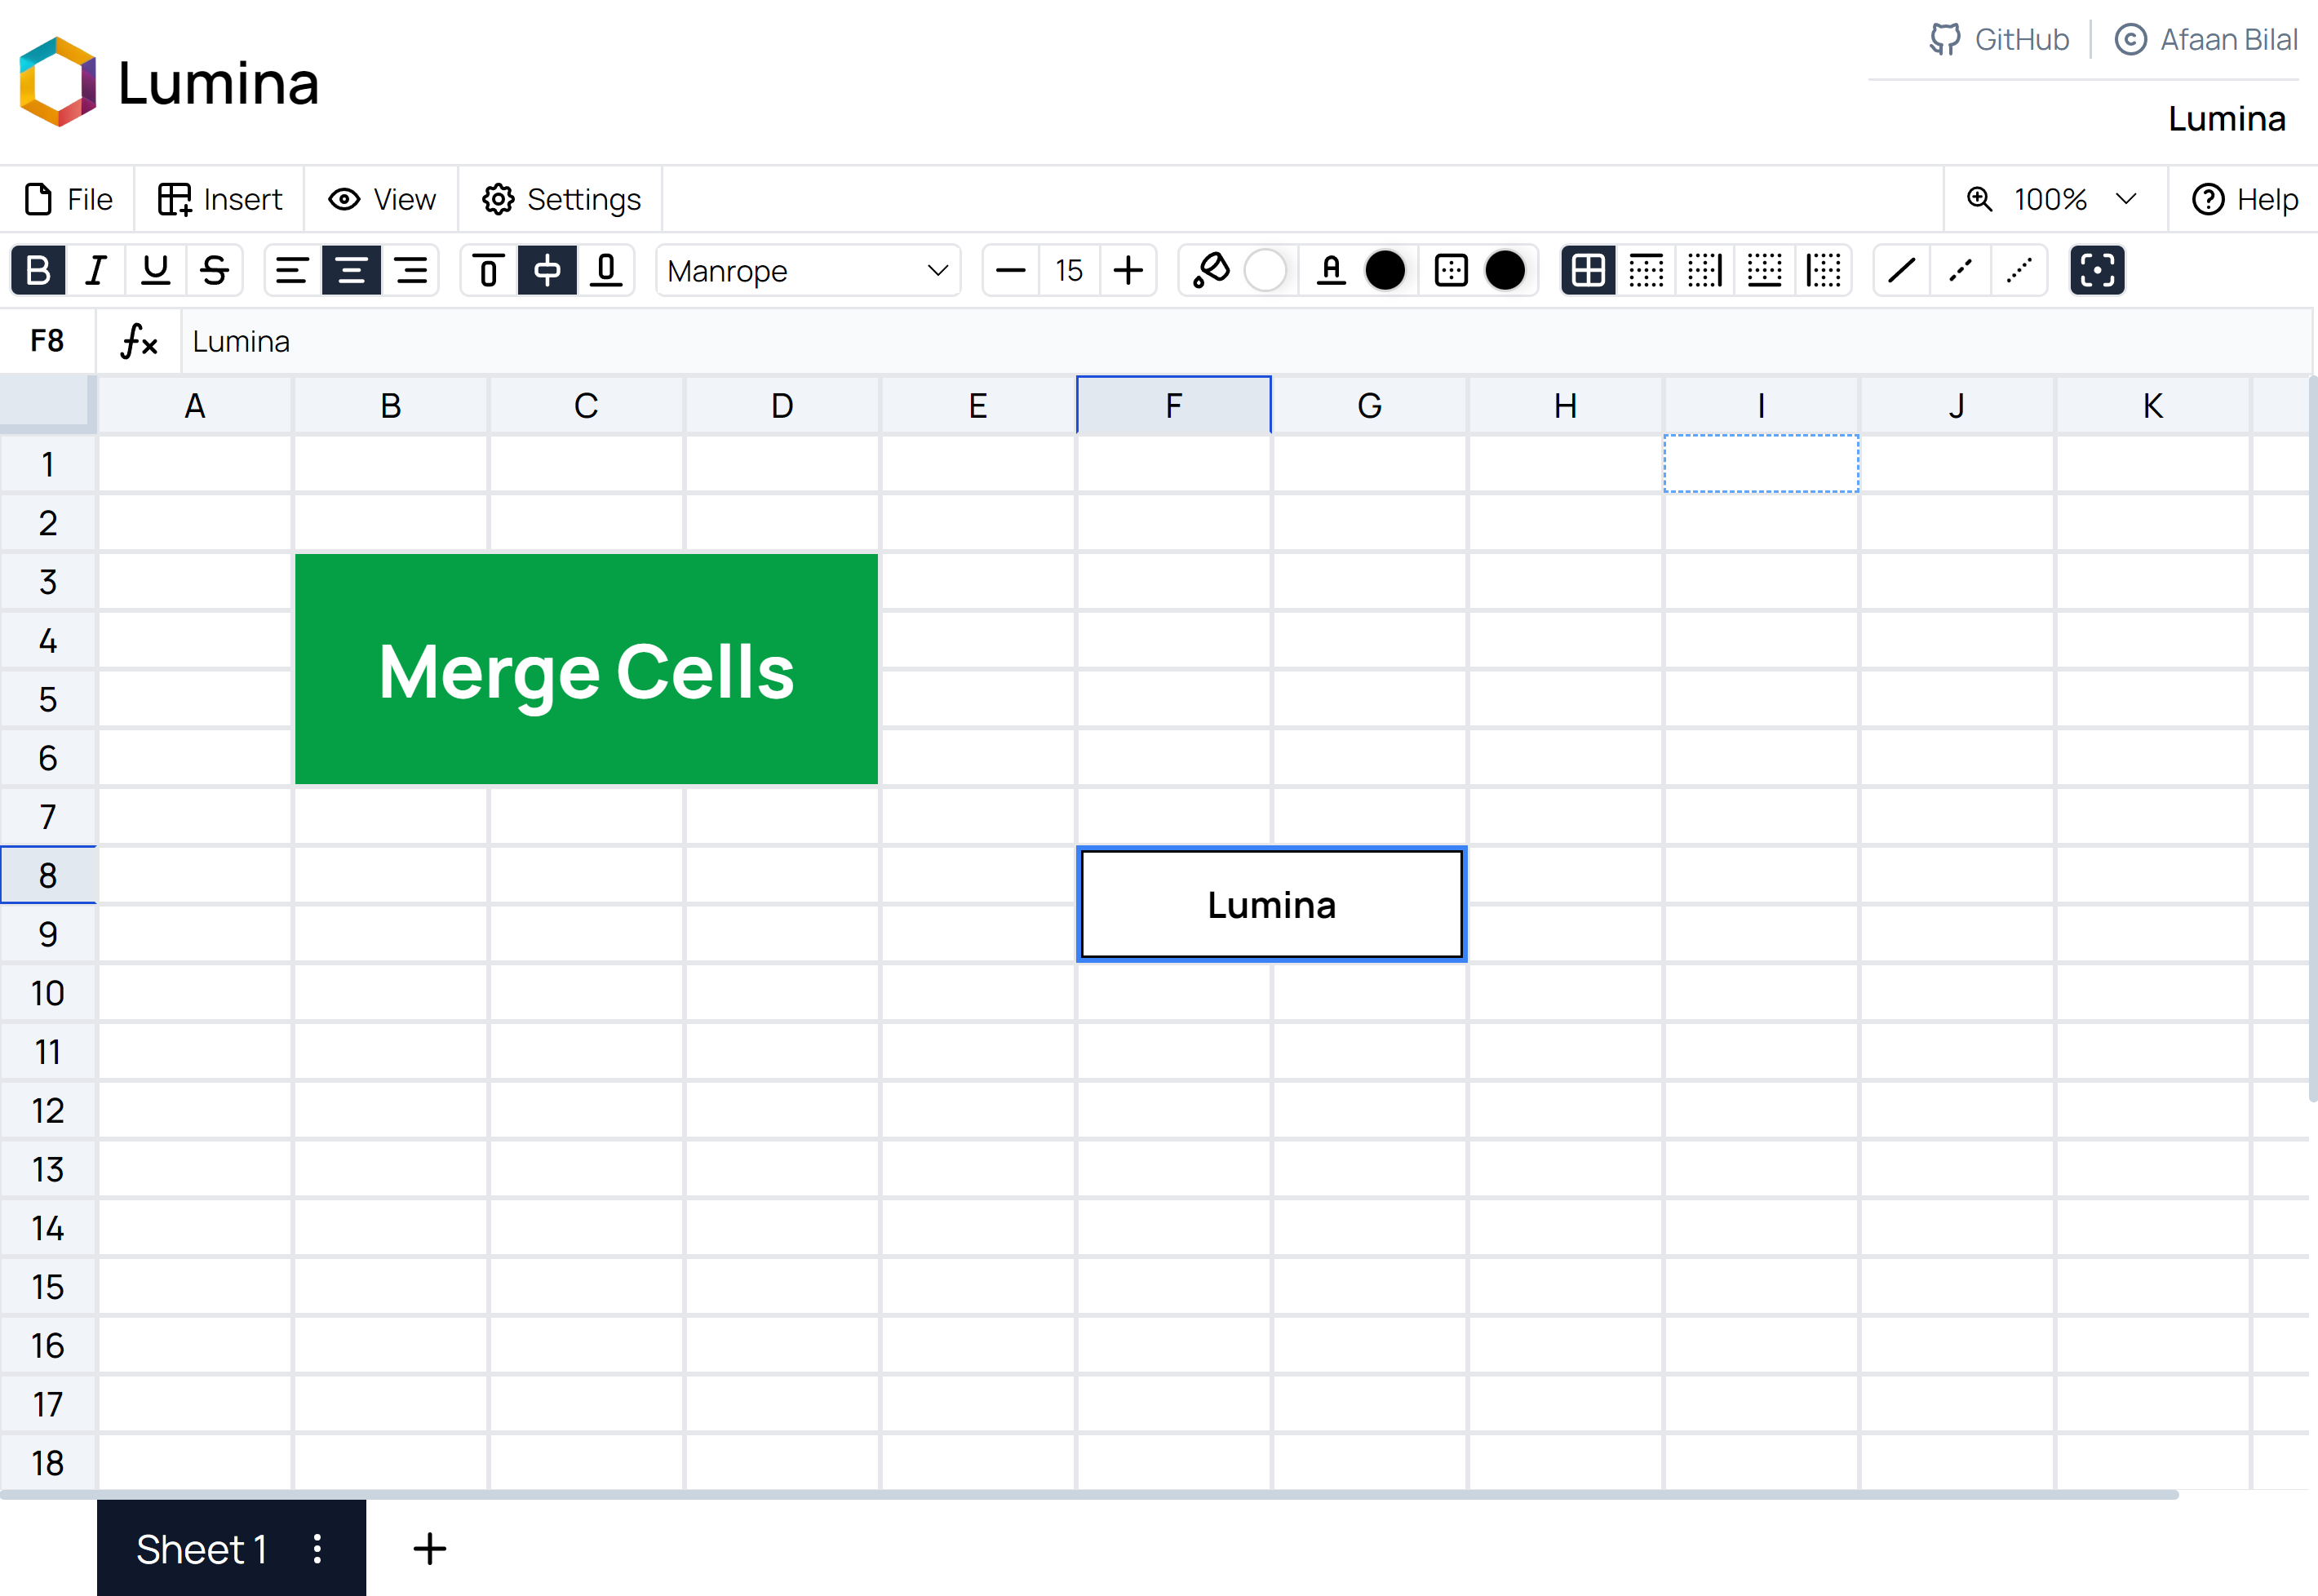Align cell text to the right
Viewport: 2318px width, 1596px height.
pyautogui.click(x=411, y=270)
